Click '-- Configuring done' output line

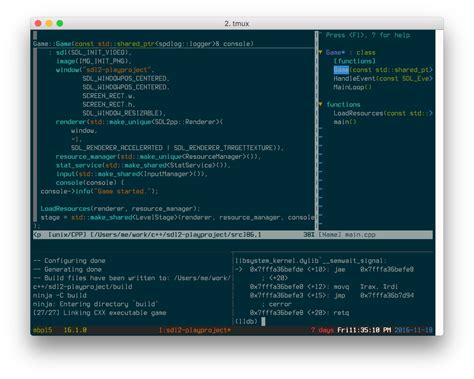pyautogui.click(x=69, y=261)
